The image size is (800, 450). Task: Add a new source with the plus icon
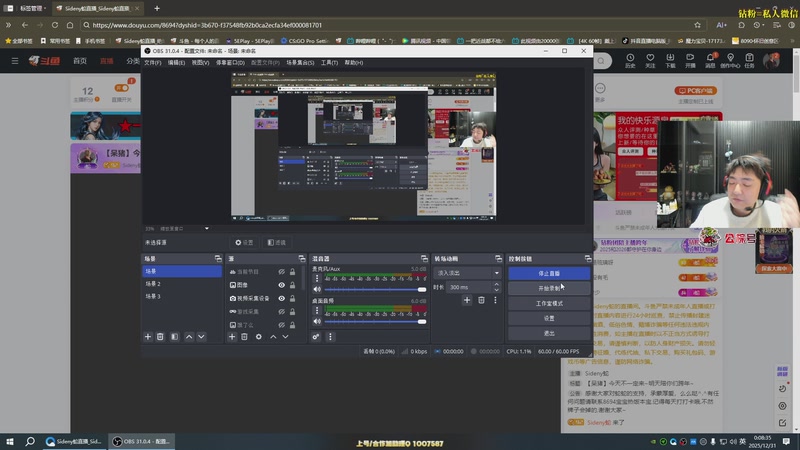[232, 337]
